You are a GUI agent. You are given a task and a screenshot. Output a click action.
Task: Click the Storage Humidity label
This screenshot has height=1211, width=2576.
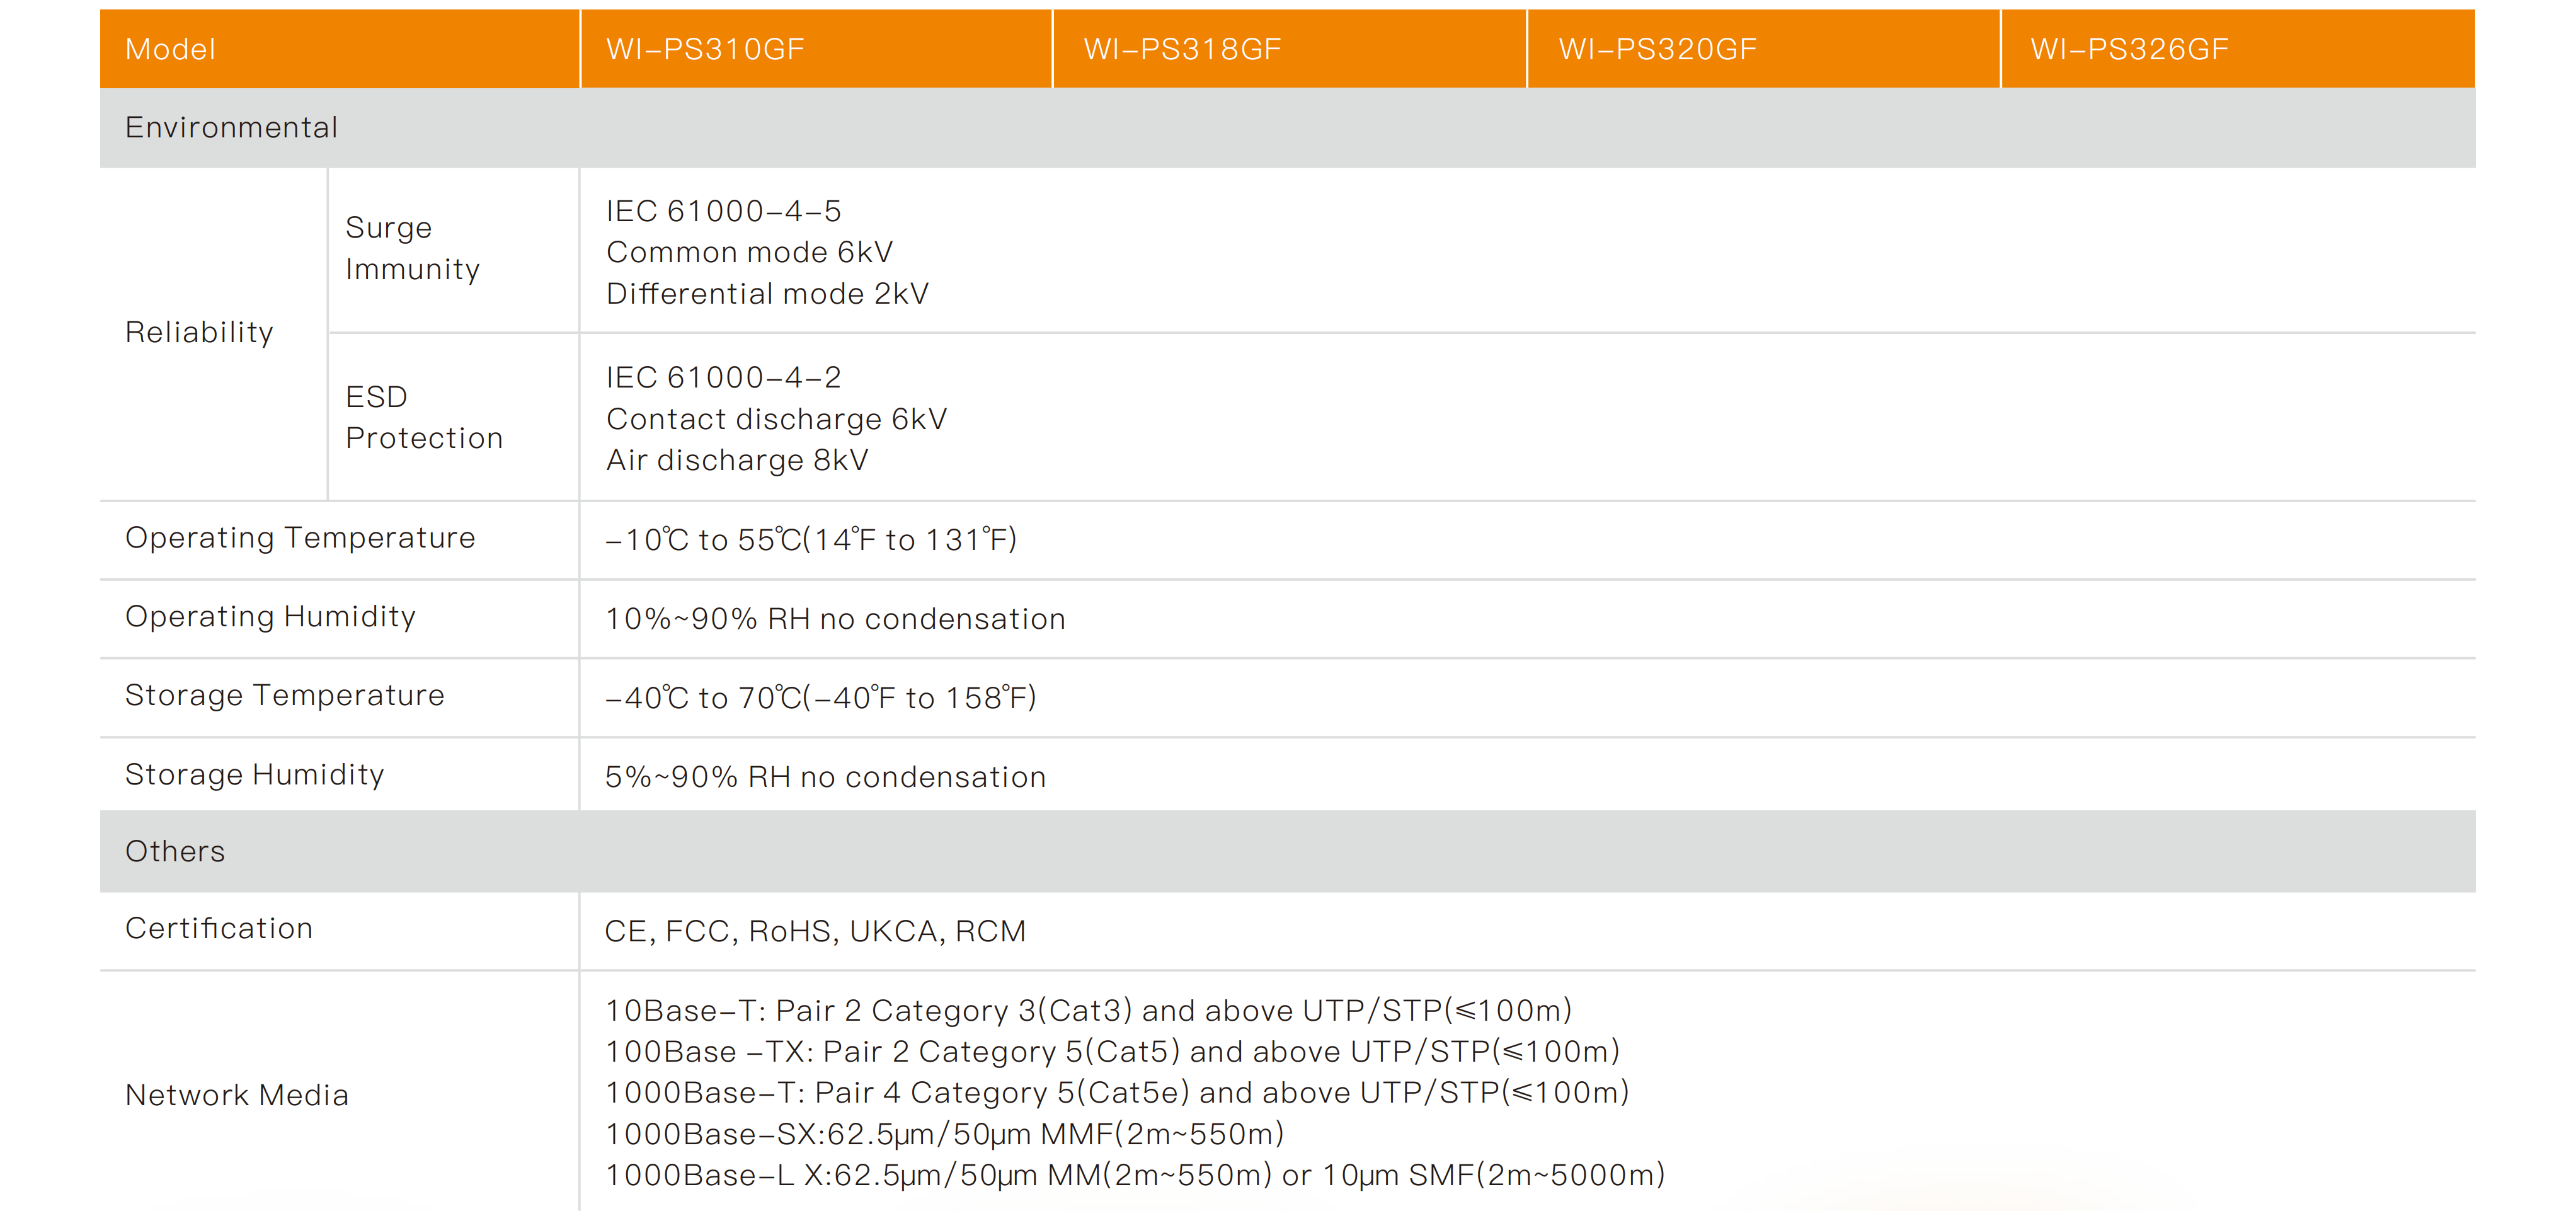254,774
